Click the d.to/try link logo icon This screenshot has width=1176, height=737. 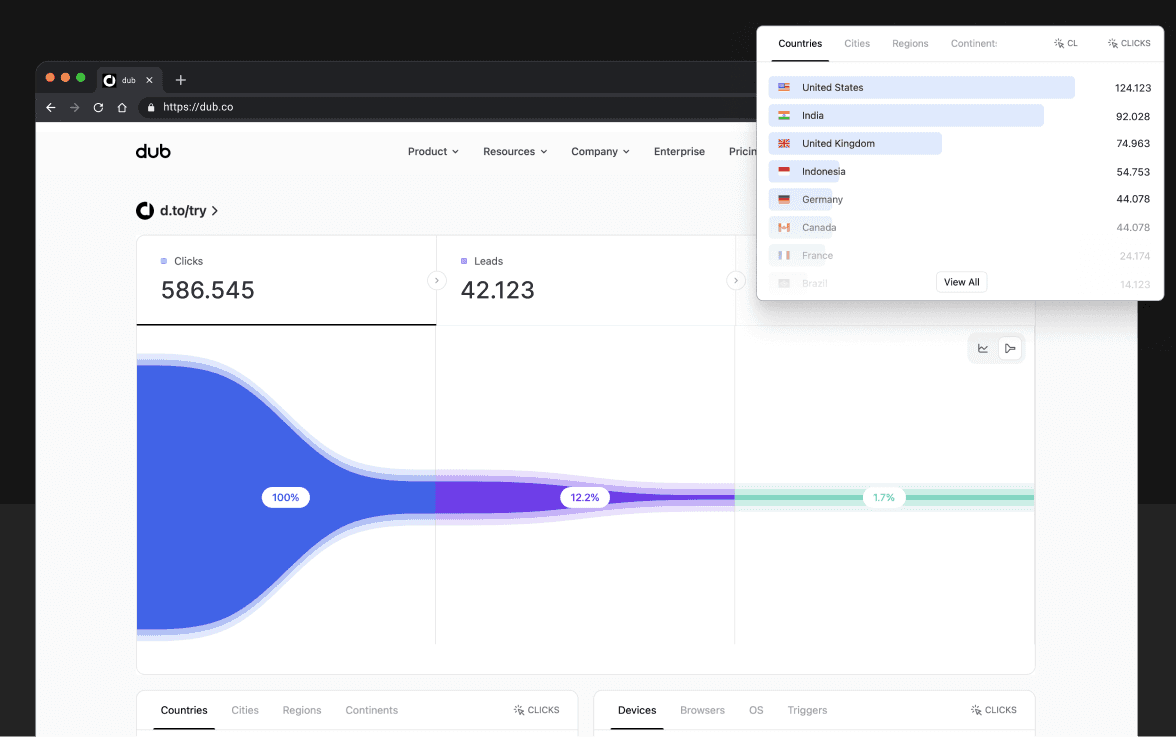(x=145, y=211)
